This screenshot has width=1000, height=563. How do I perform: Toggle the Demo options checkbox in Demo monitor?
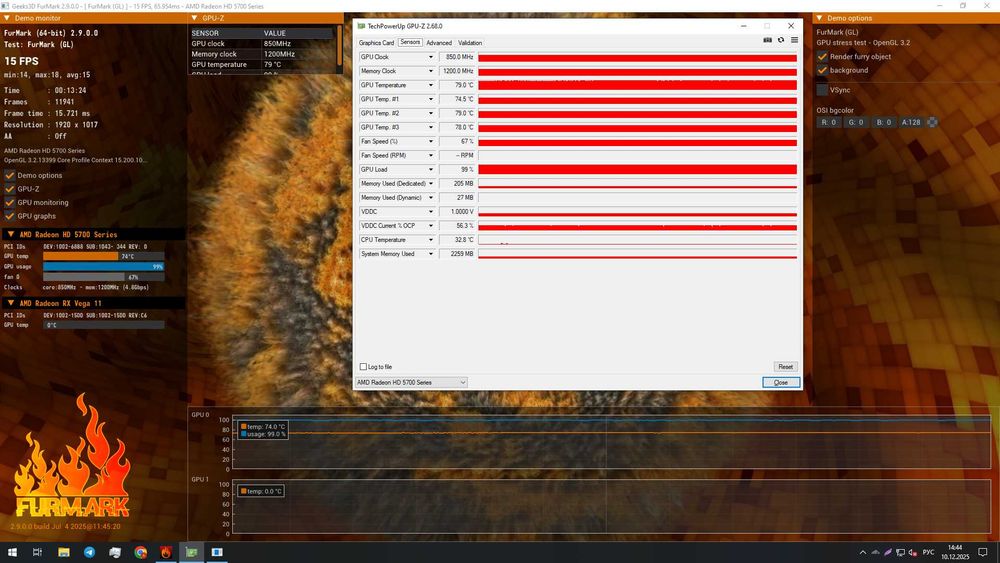[10, 175]
